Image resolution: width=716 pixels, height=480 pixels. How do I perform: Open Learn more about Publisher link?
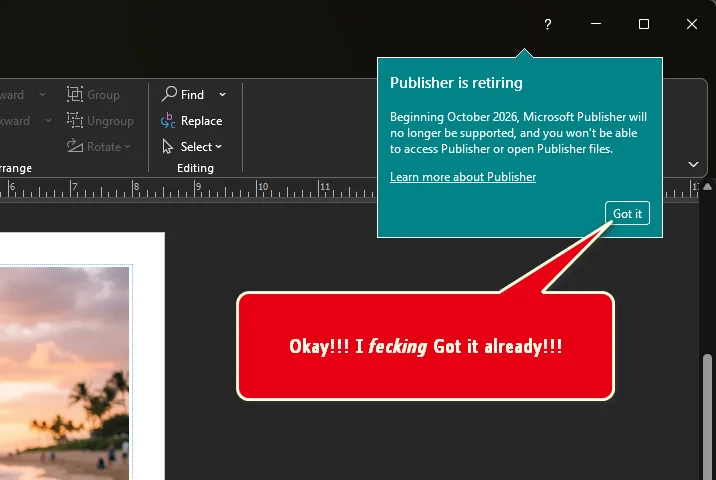463,177
